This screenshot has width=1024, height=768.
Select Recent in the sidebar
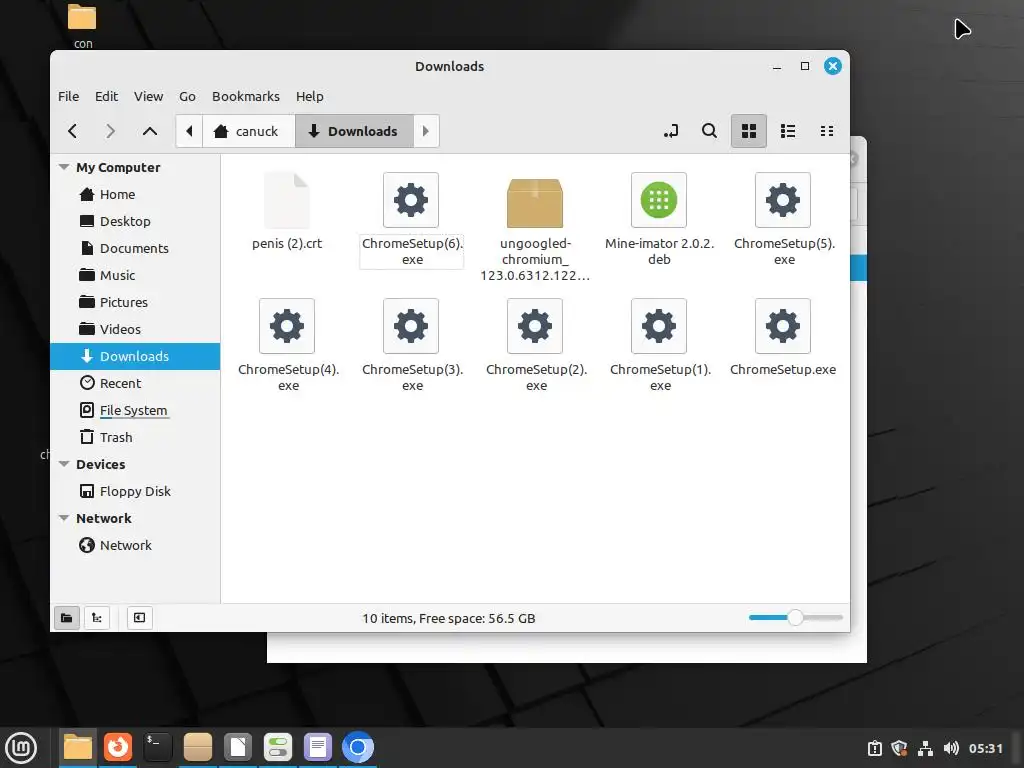point(135,383)
